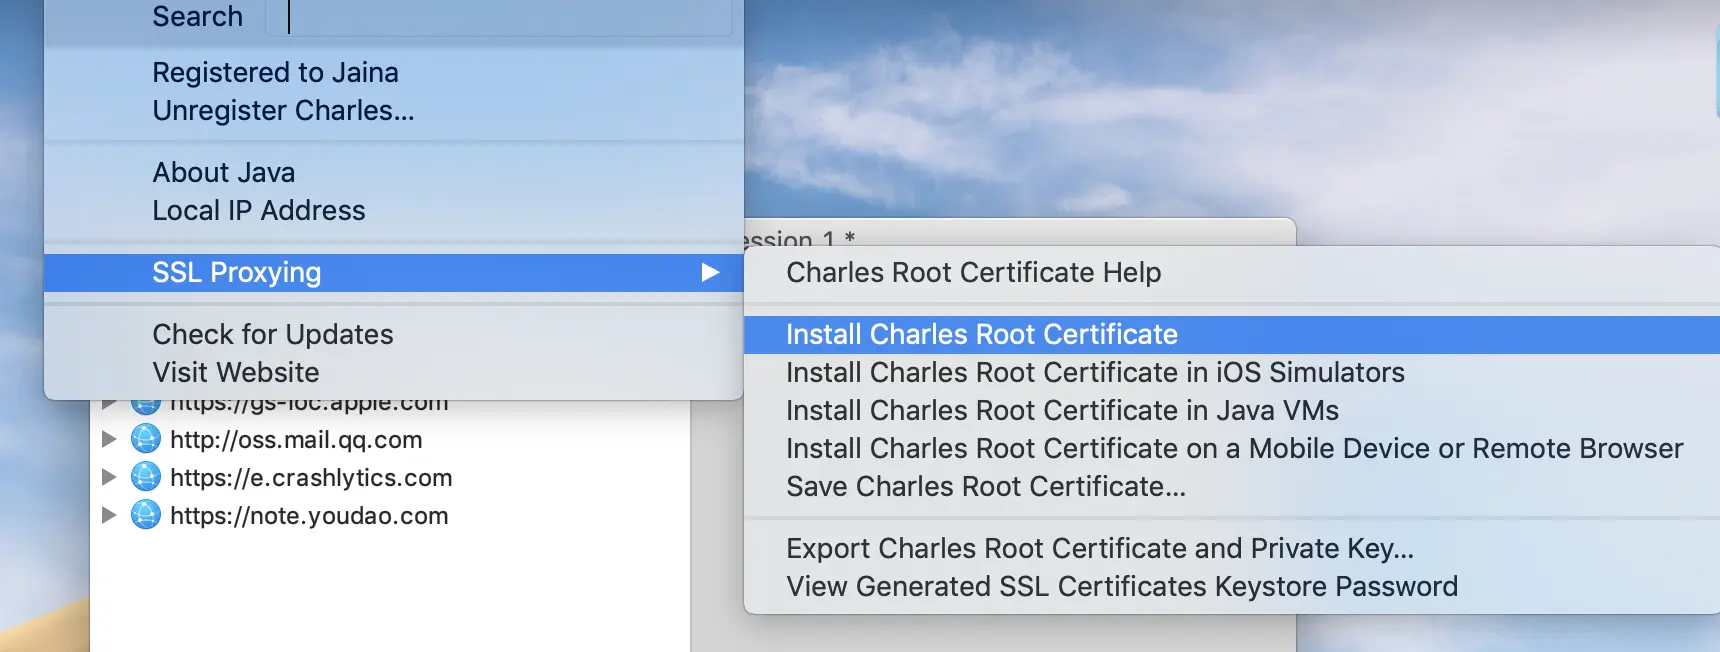The width and height of the screenshot is (1720, 652).
Task: Install certificate on Mobile Device or Remote Browser
Action: 1232,448
